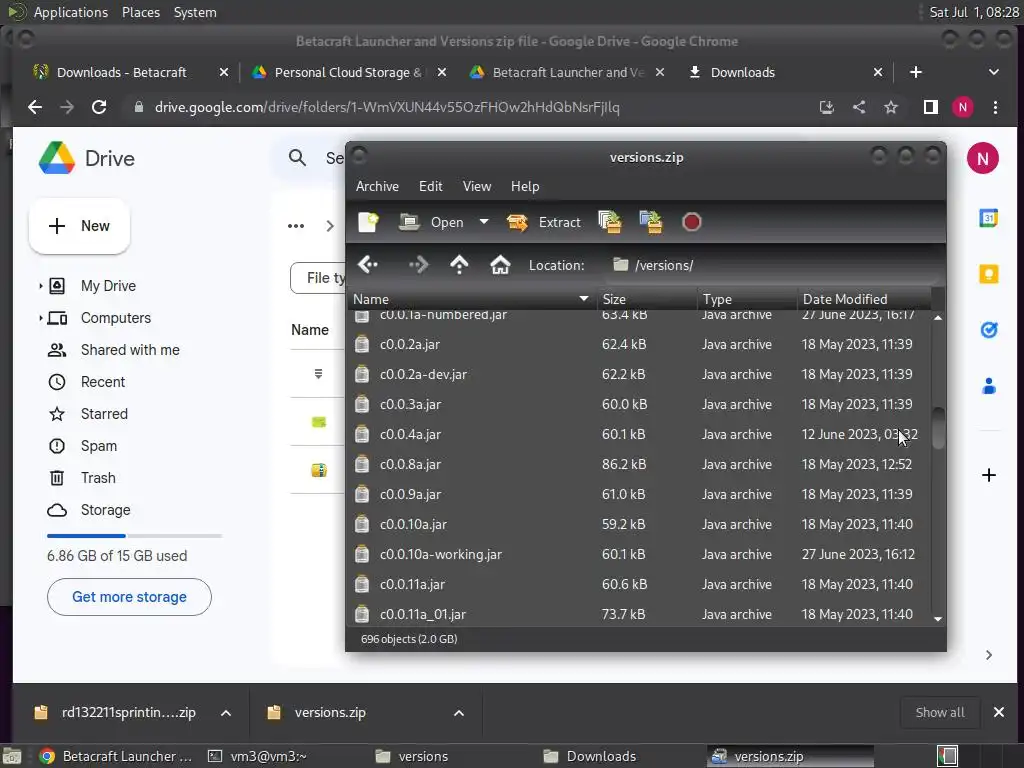Open a new Chrome tab
This screenshot has height=768, width=1024.
click(916, 72)
